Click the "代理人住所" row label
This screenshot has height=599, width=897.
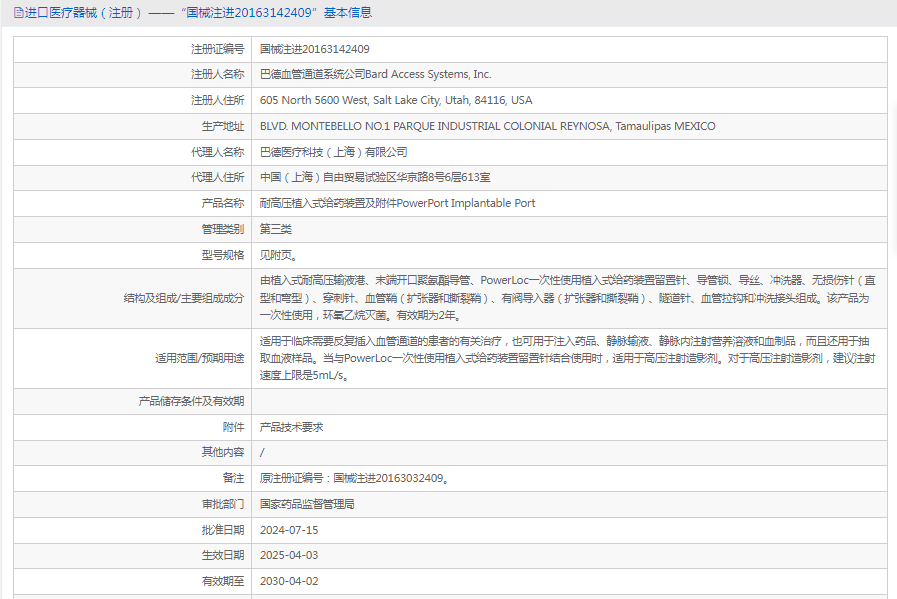point(217,177)
